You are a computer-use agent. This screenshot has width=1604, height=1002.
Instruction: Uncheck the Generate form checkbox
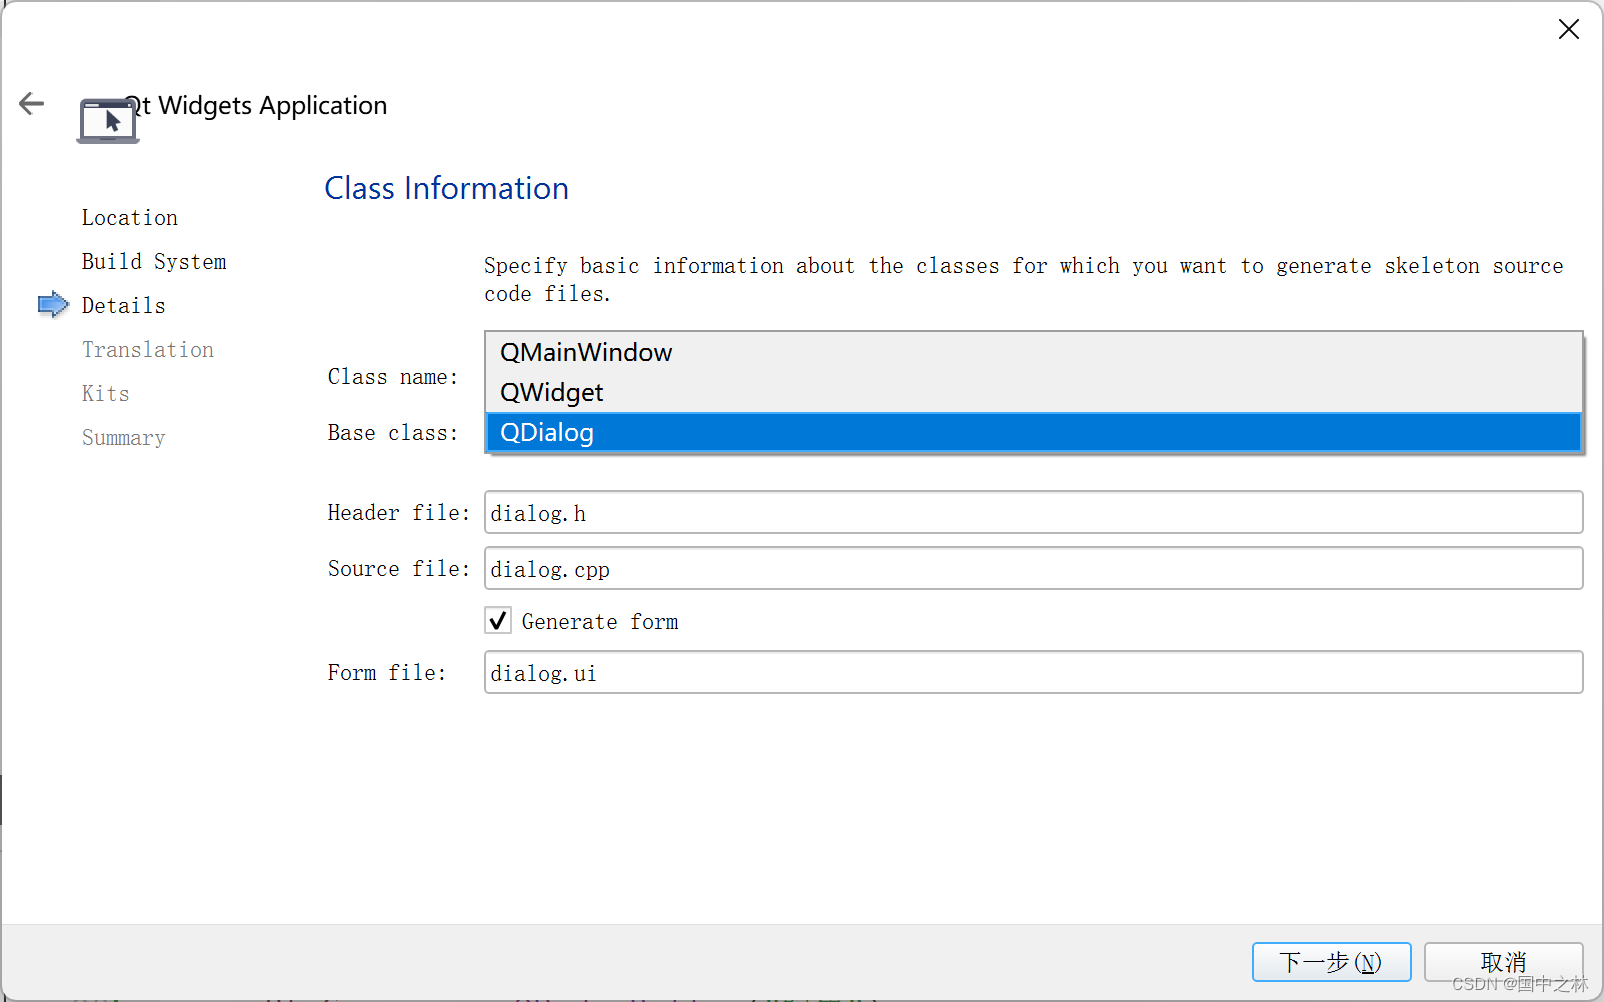point(498,621)
